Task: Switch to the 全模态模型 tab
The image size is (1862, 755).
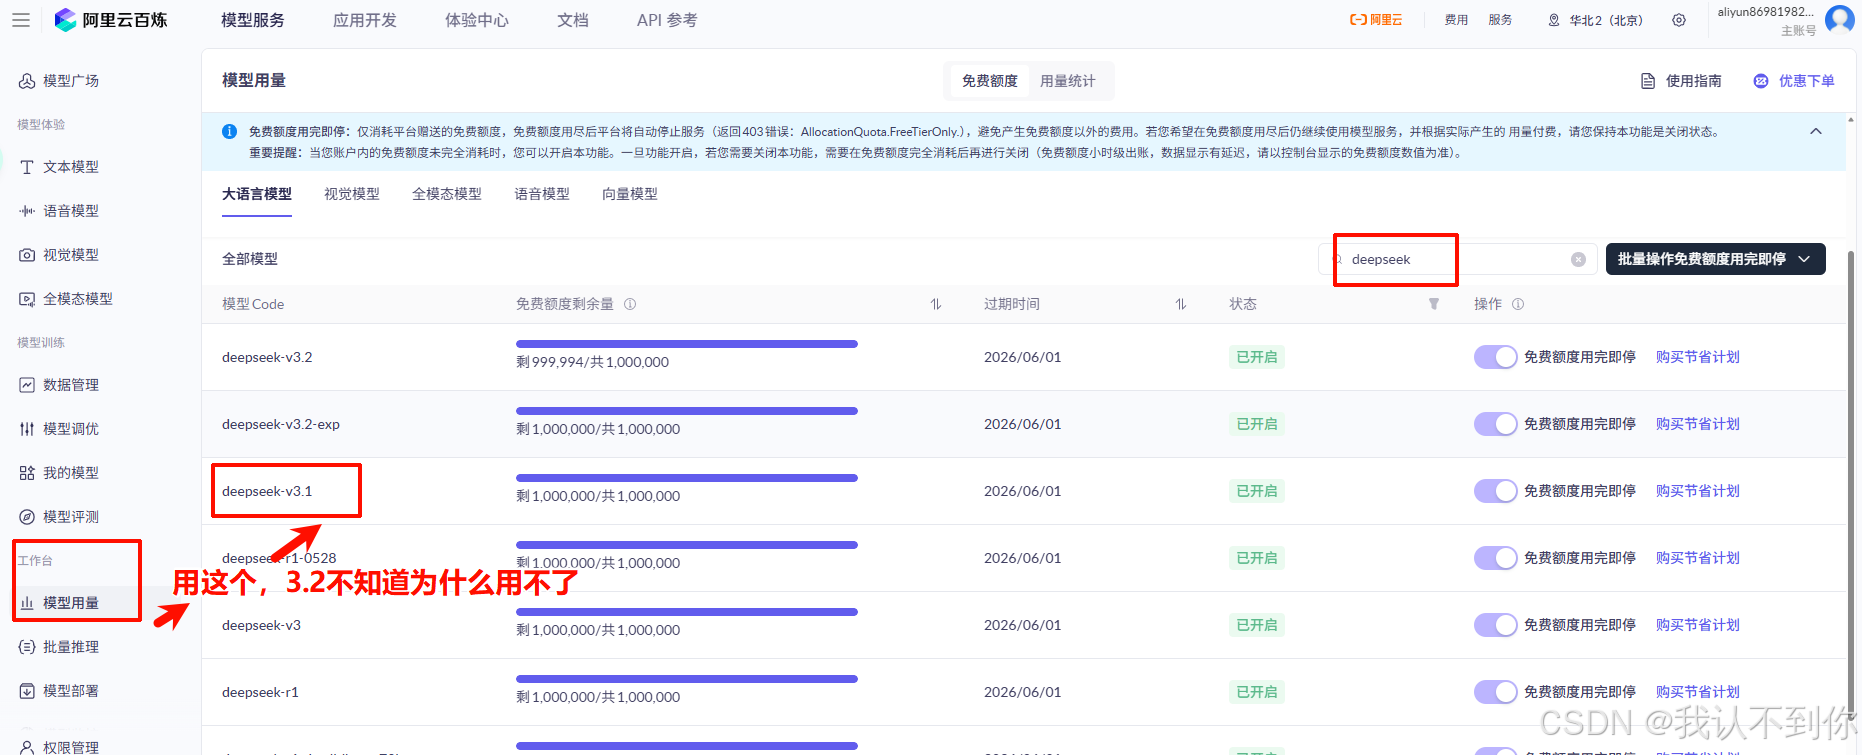Action: pos(447,194)
